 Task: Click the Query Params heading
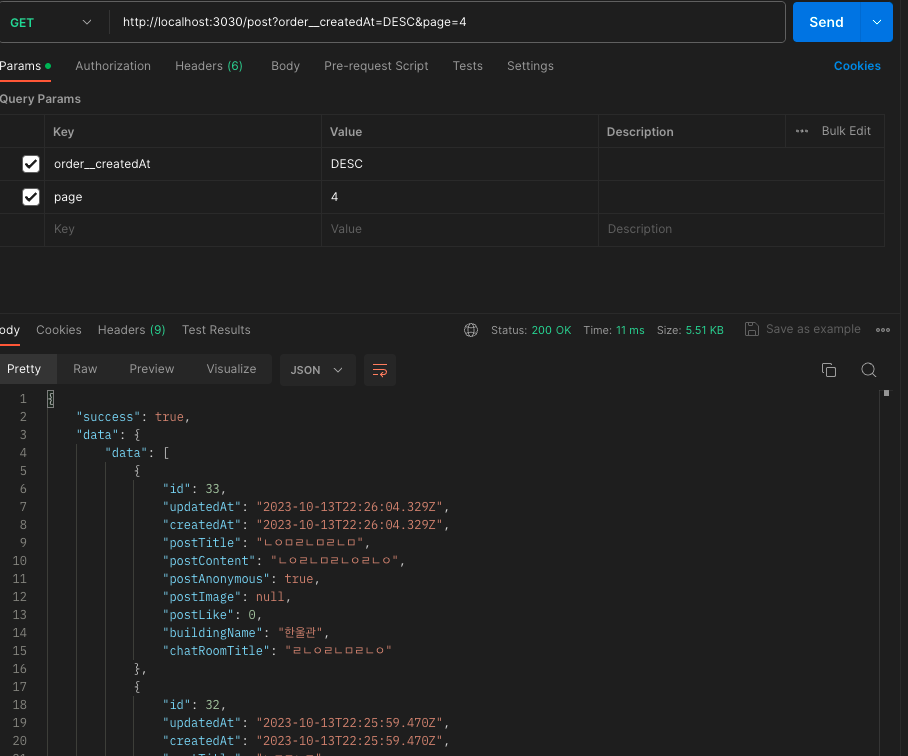pos(41,99)
